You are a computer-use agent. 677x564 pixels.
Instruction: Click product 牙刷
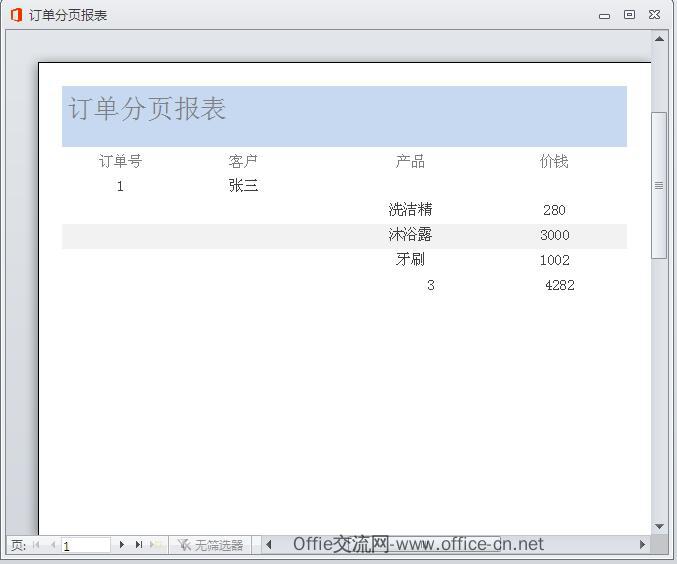pyautogui.click(x=410, y=259)
